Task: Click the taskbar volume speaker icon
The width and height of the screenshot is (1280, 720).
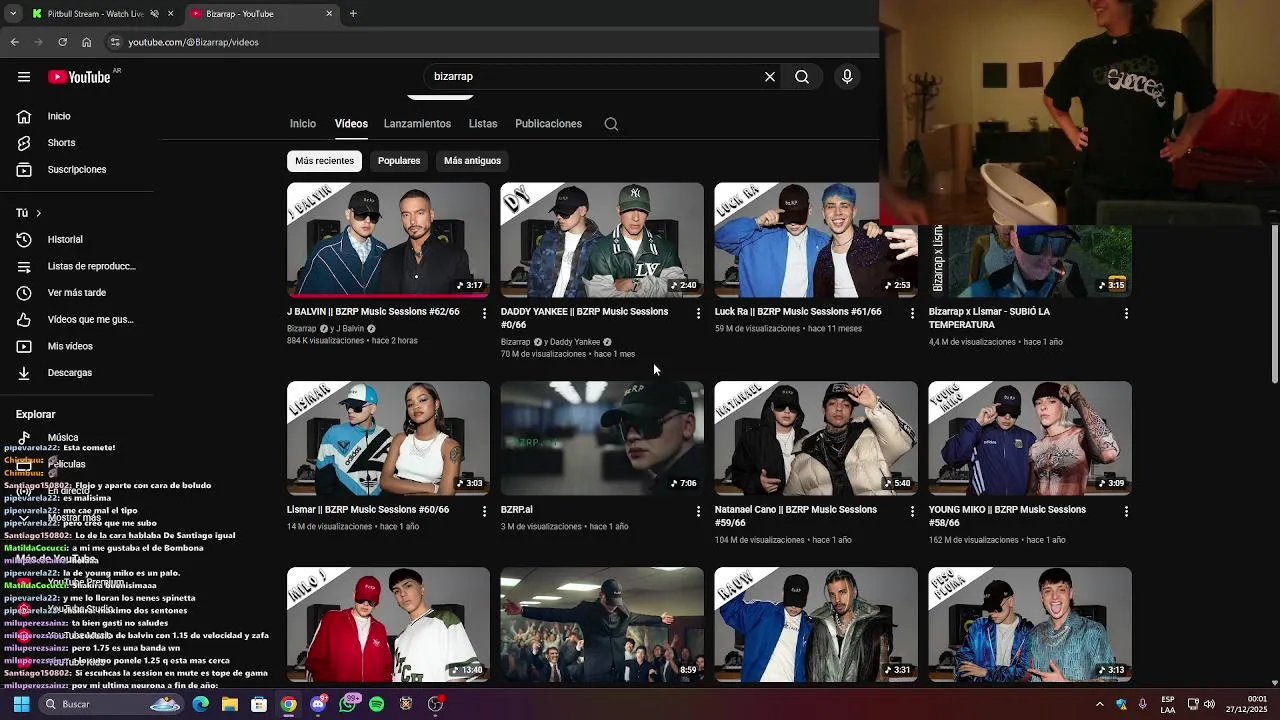Action: coord(1208,704)
